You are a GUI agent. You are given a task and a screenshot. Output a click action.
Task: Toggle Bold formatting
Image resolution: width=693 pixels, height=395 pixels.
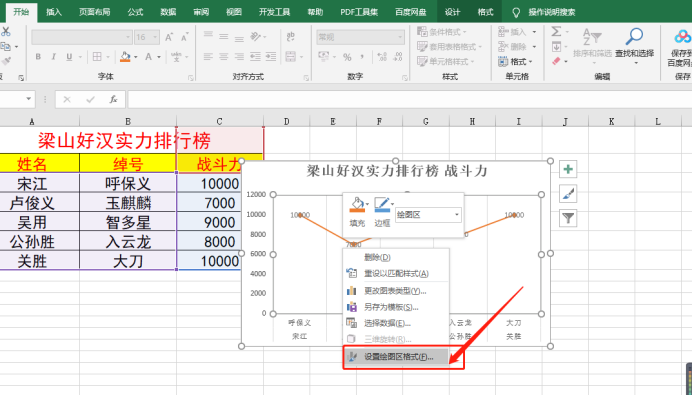pyautogui.click(x=38, y=57)
